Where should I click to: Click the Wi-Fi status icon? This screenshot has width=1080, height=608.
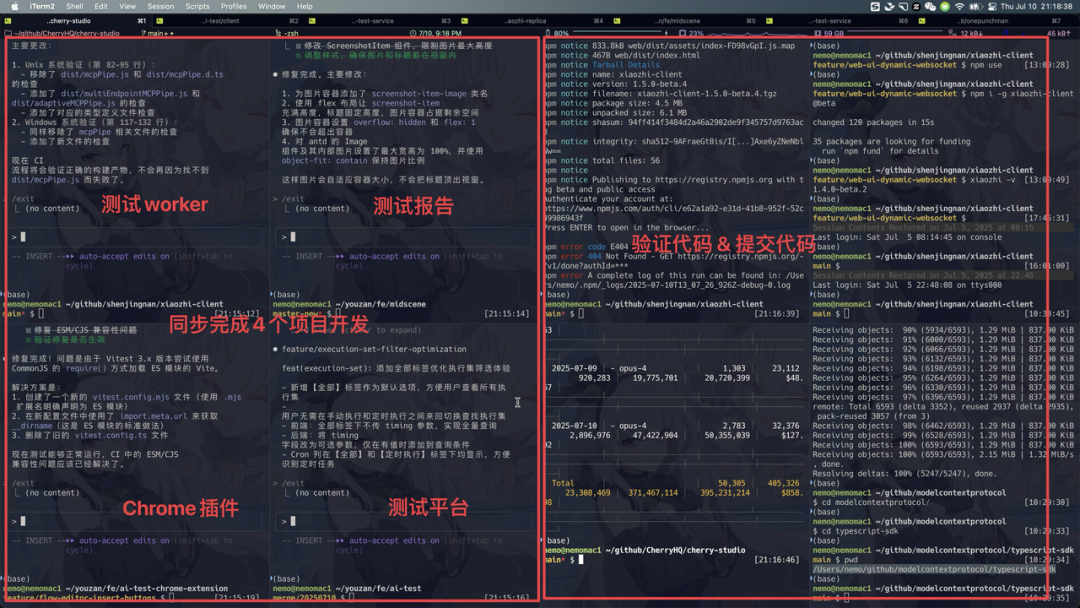[x=960, y=5]
